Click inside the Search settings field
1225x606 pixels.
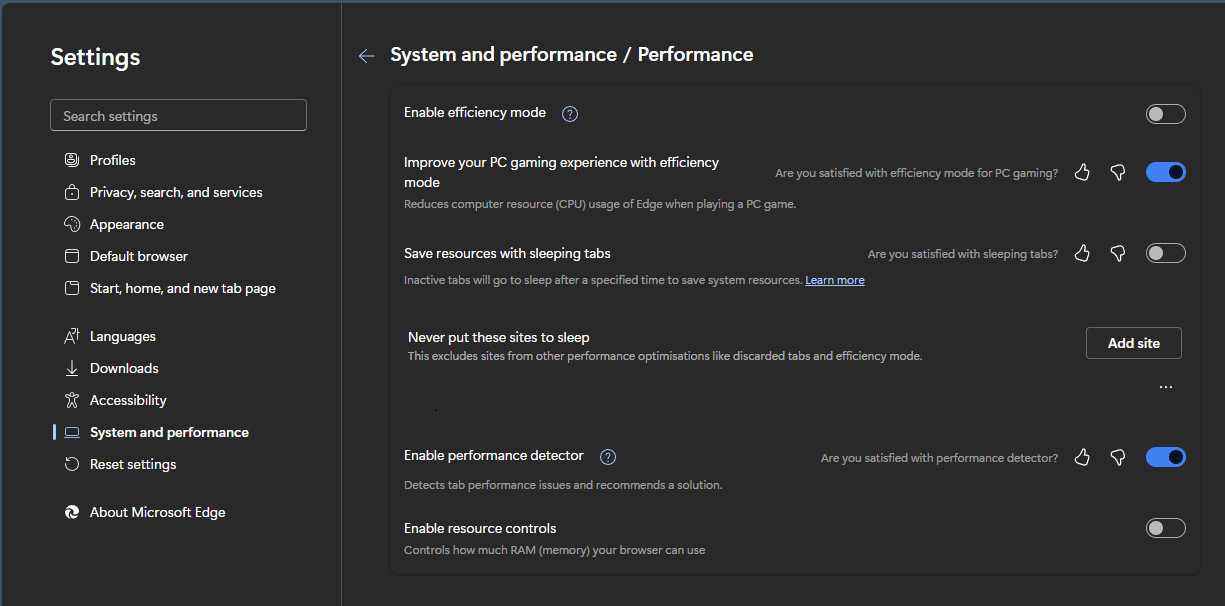coord(178,114)
